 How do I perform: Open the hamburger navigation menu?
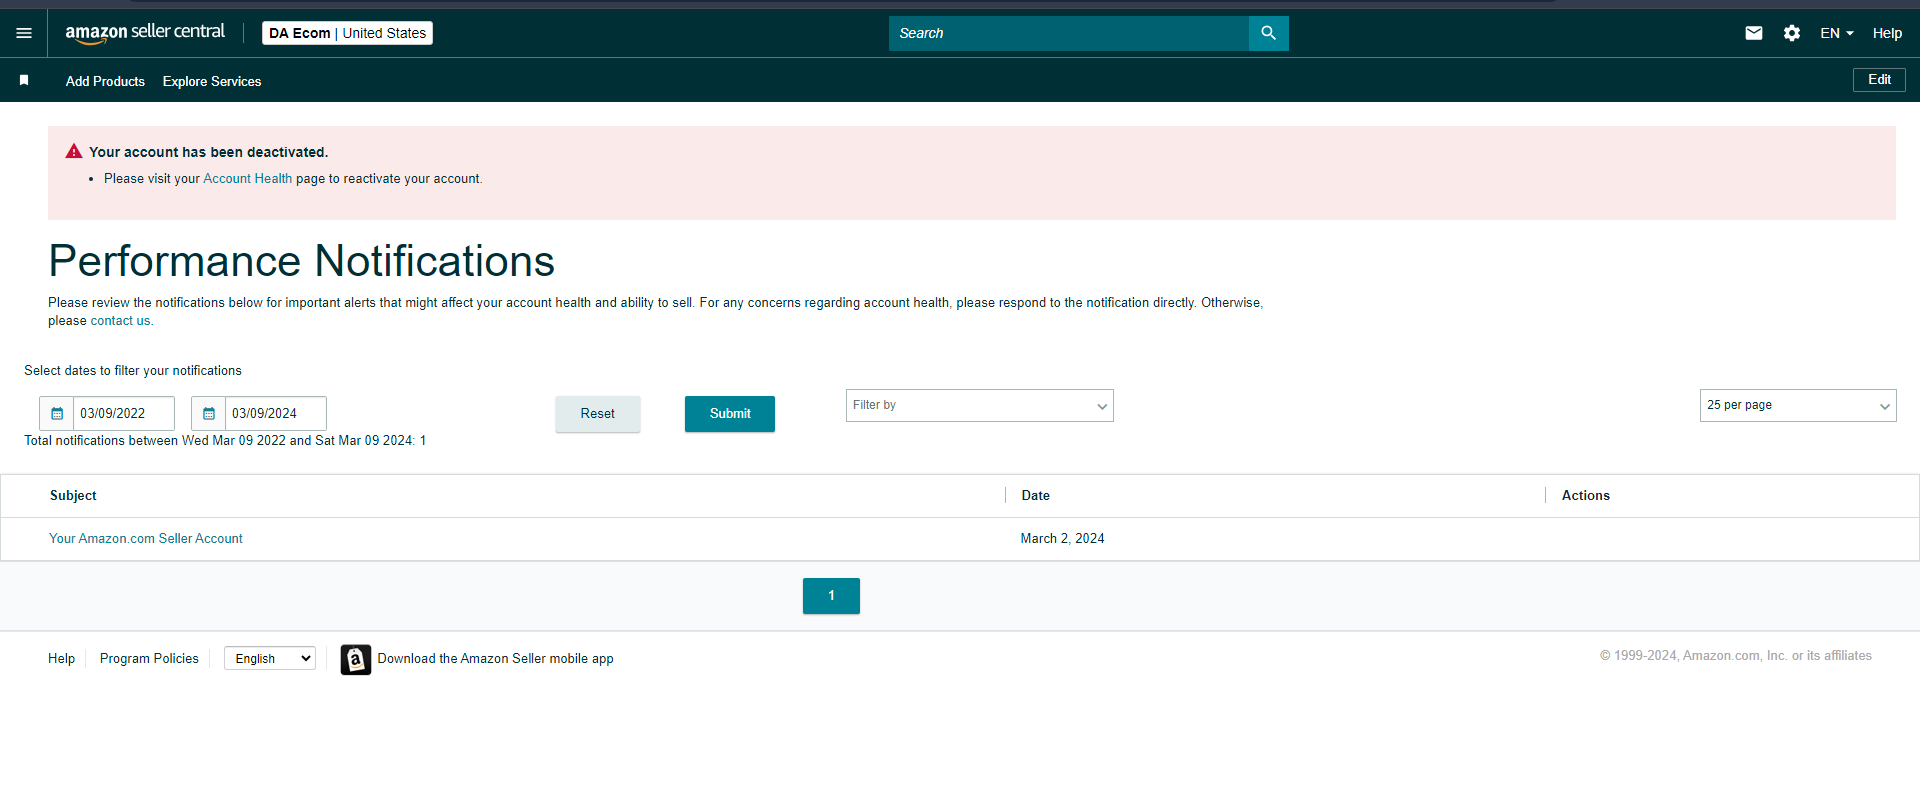point(24,33)
